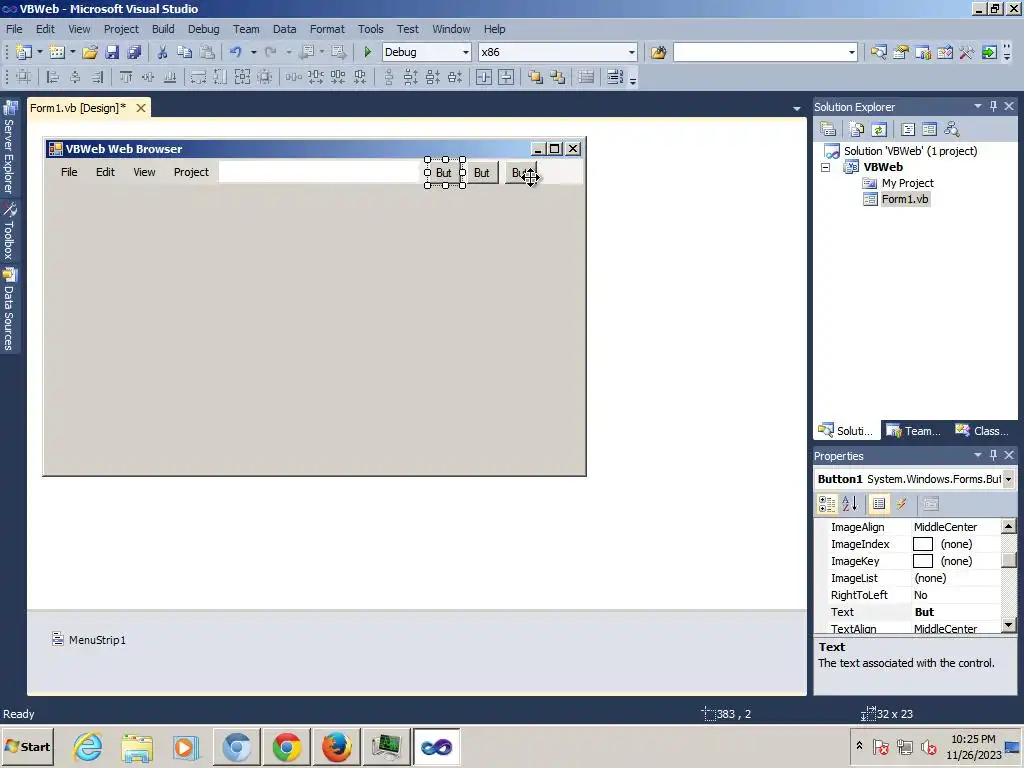Click Refresh icon in Solution Explorer

tap(879, 129)
